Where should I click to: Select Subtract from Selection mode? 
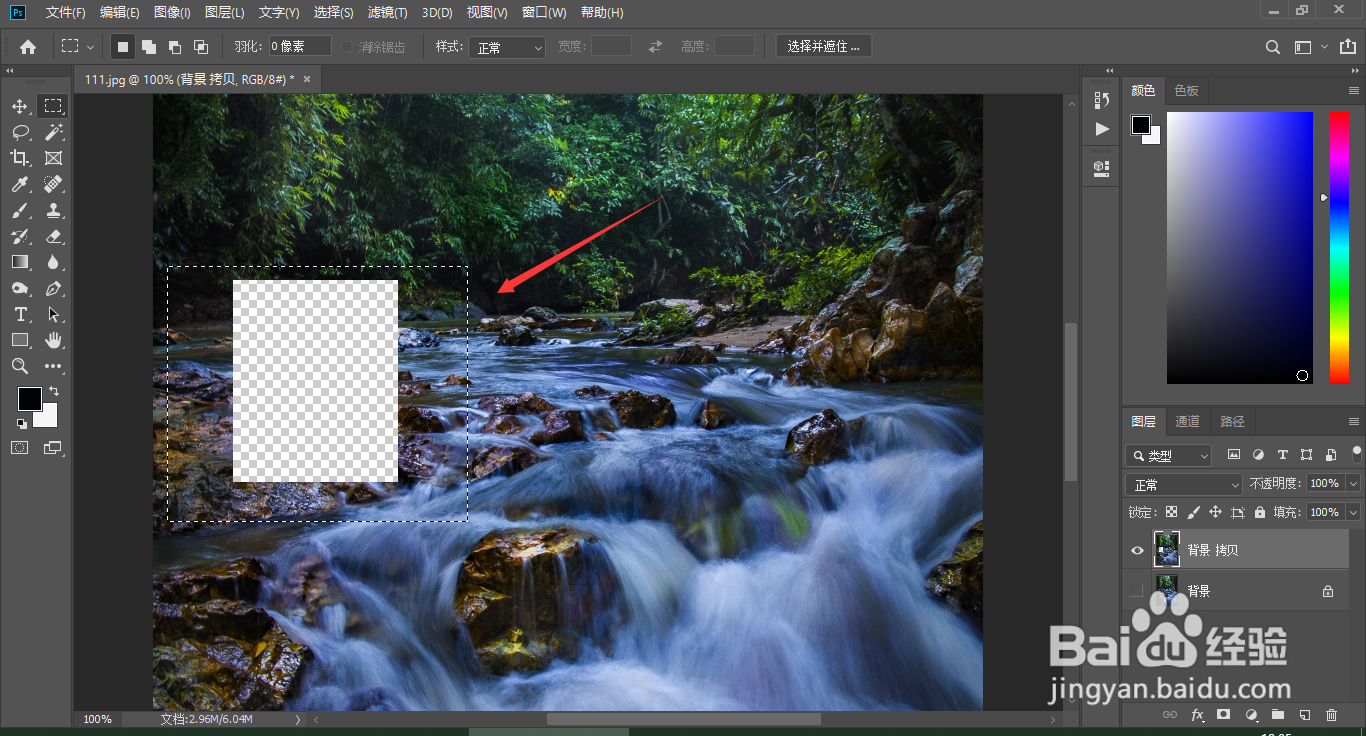[174, 47]
